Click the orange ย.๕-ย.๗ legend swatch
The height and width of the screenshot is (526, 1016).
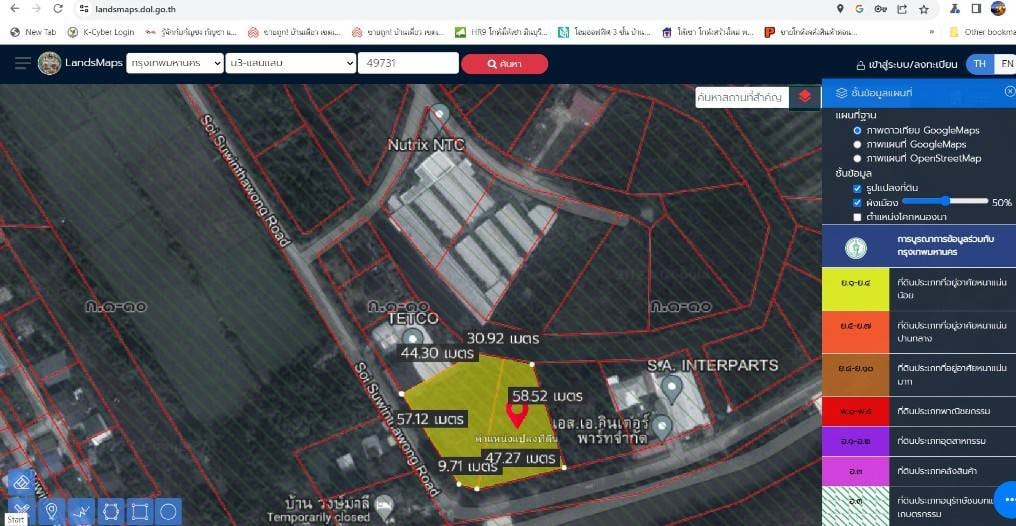(855, 332)
